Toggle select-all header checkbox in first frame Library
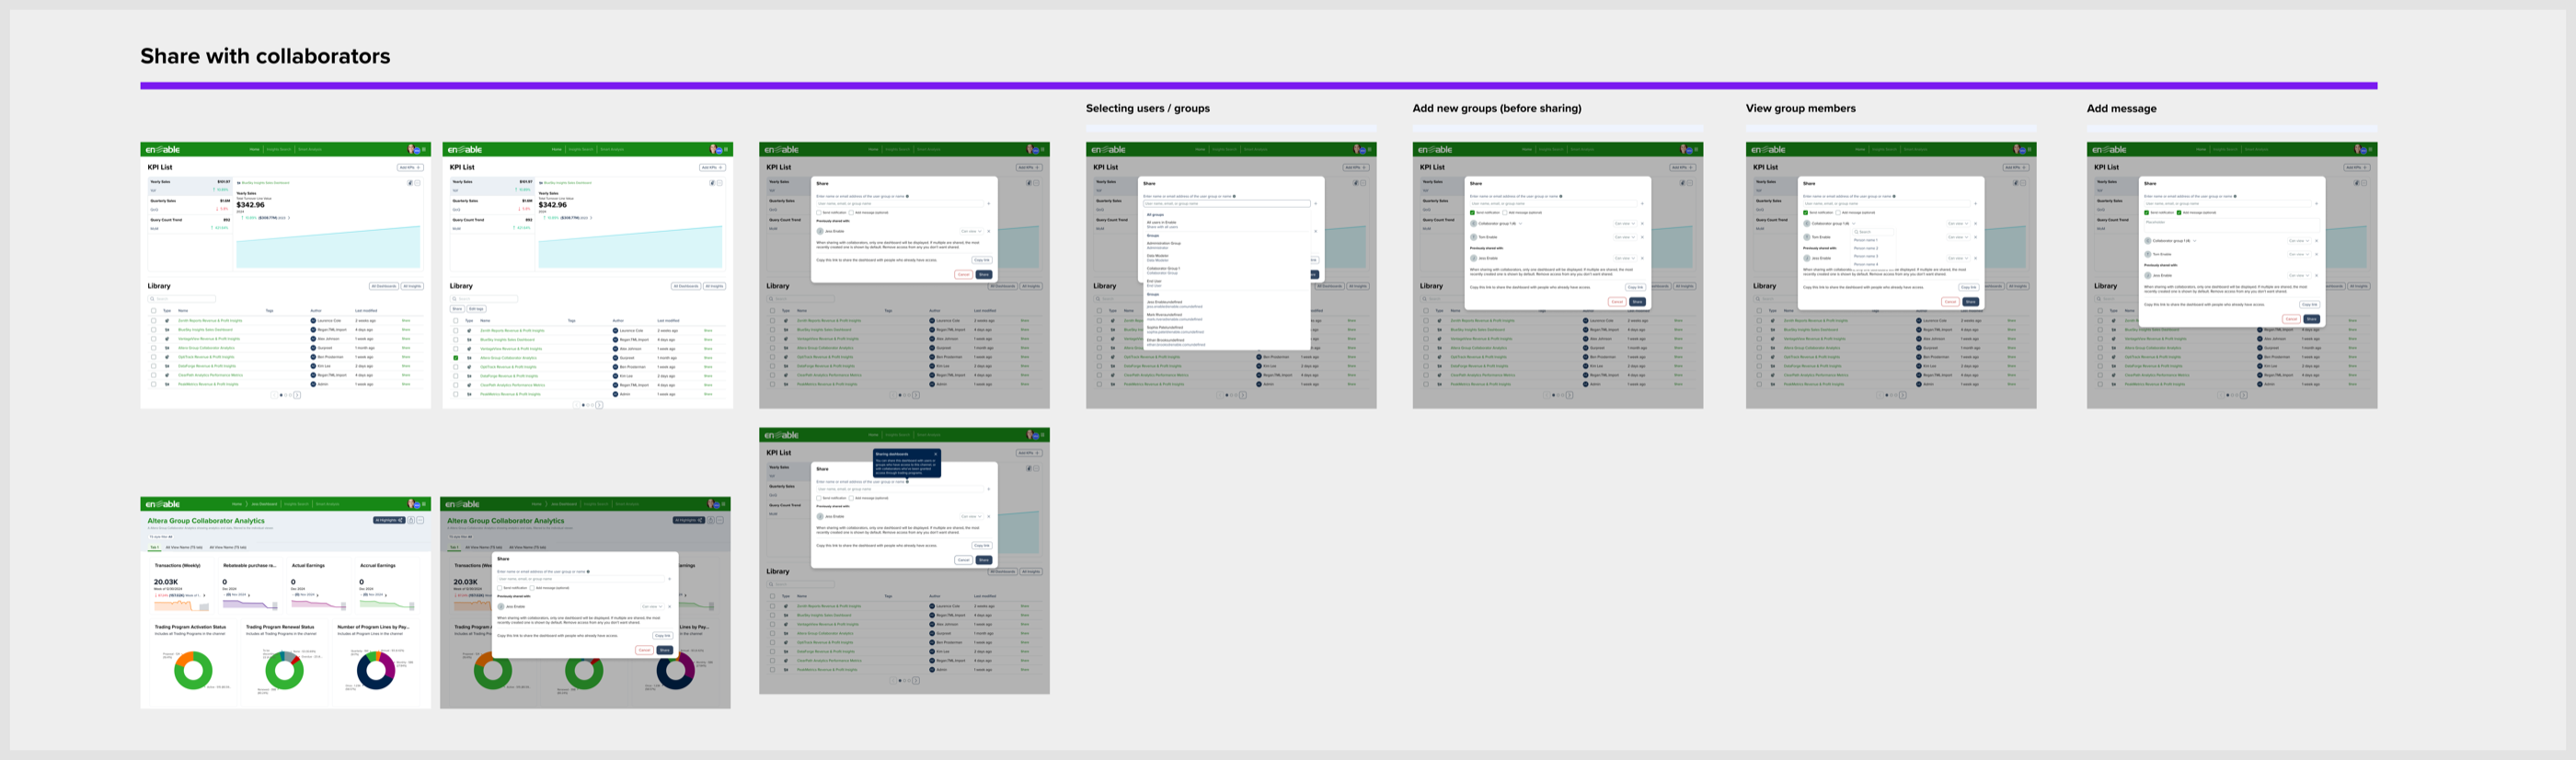Viewport: 2576px width, 760px height. click(x=154, y=311)
